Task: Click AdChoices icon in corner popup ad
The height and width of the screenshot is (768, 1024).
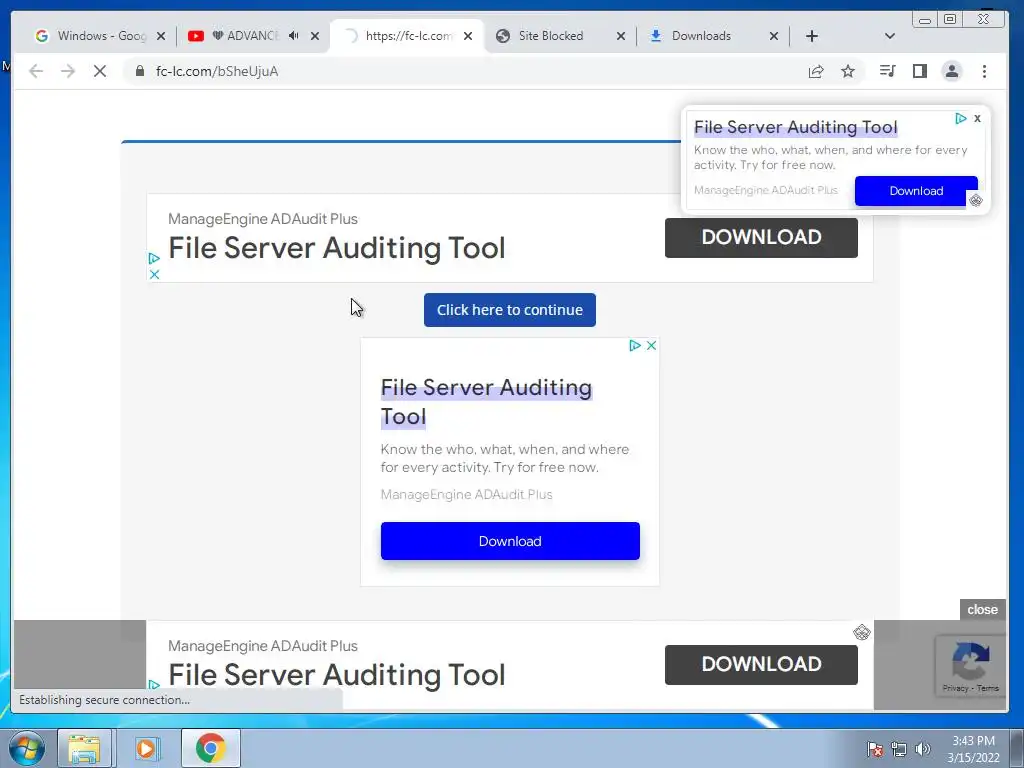Action: [960, 118]
